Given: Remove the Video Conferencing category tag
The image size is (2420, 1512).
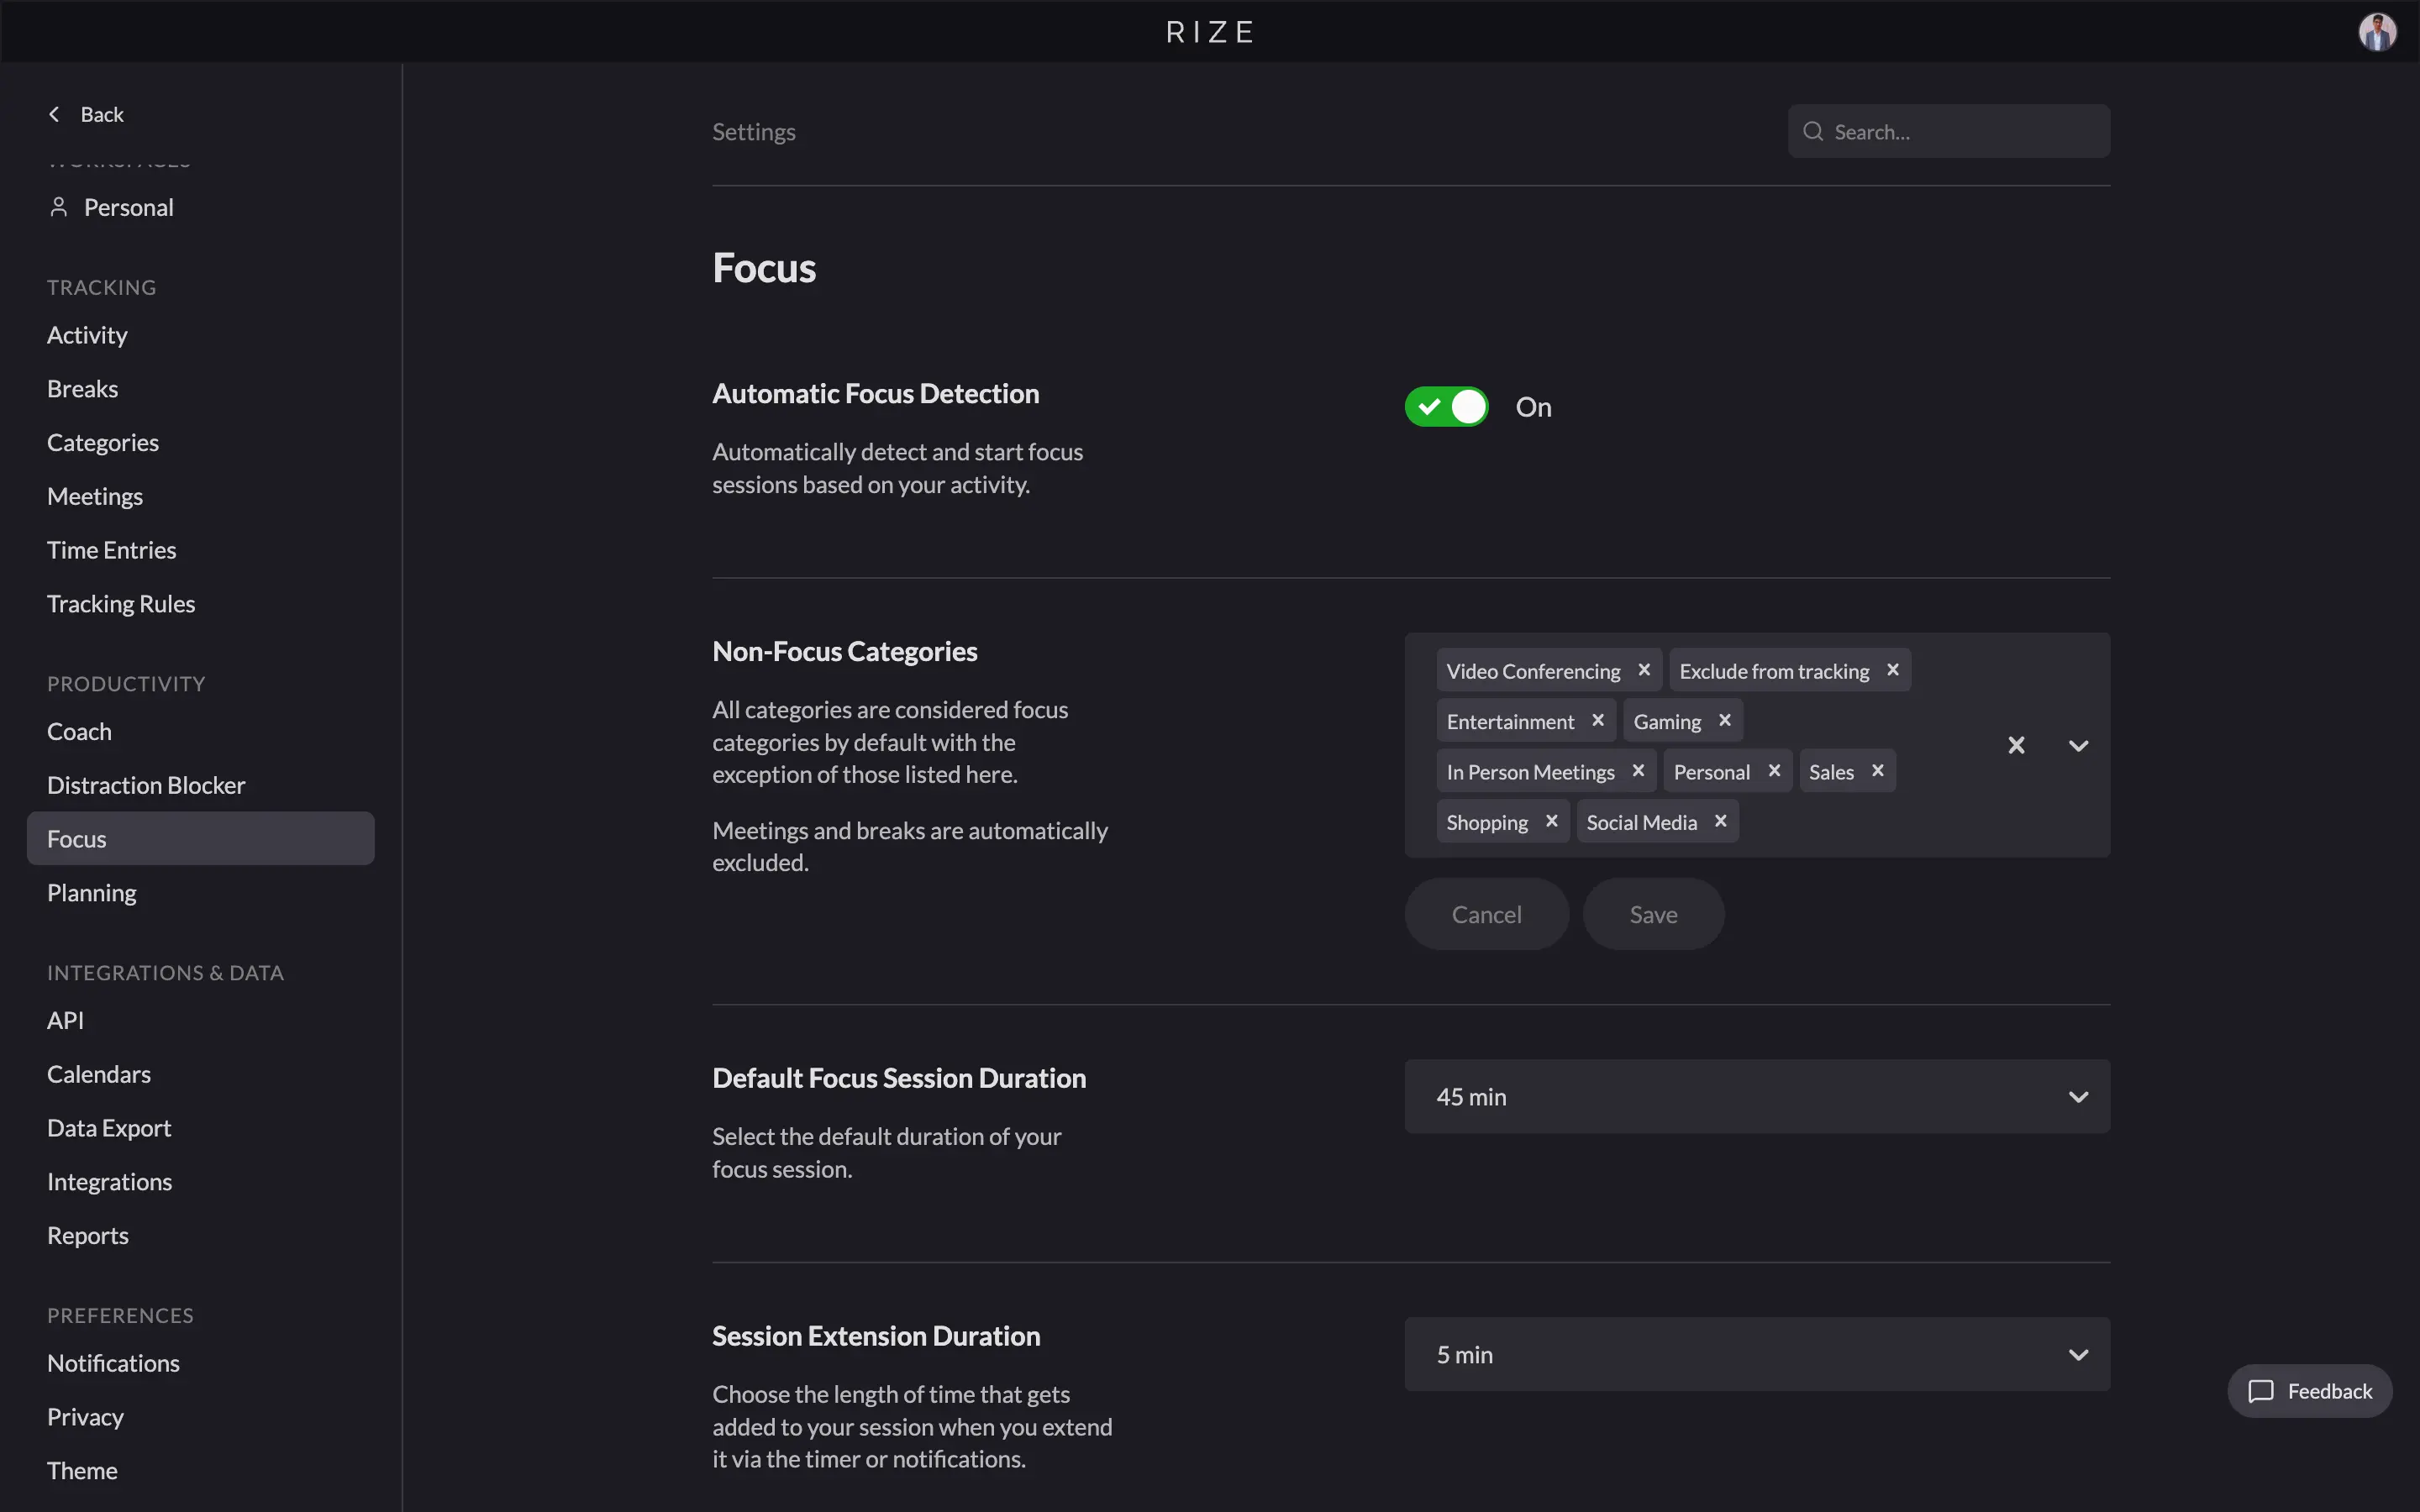Looking at the screenshot, I should point(1644,670).
